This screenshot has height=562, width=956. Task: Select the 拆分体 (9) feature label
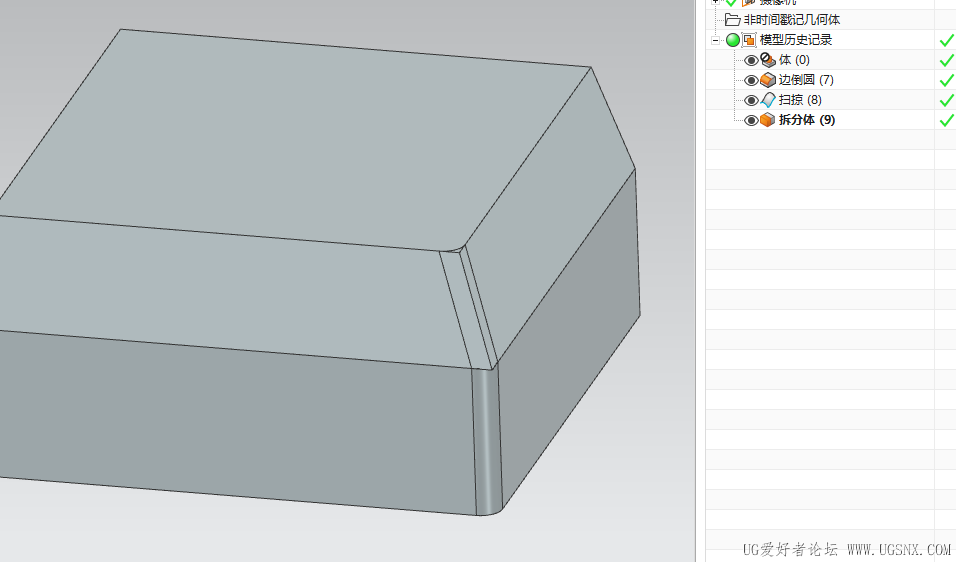pos(807,120)
